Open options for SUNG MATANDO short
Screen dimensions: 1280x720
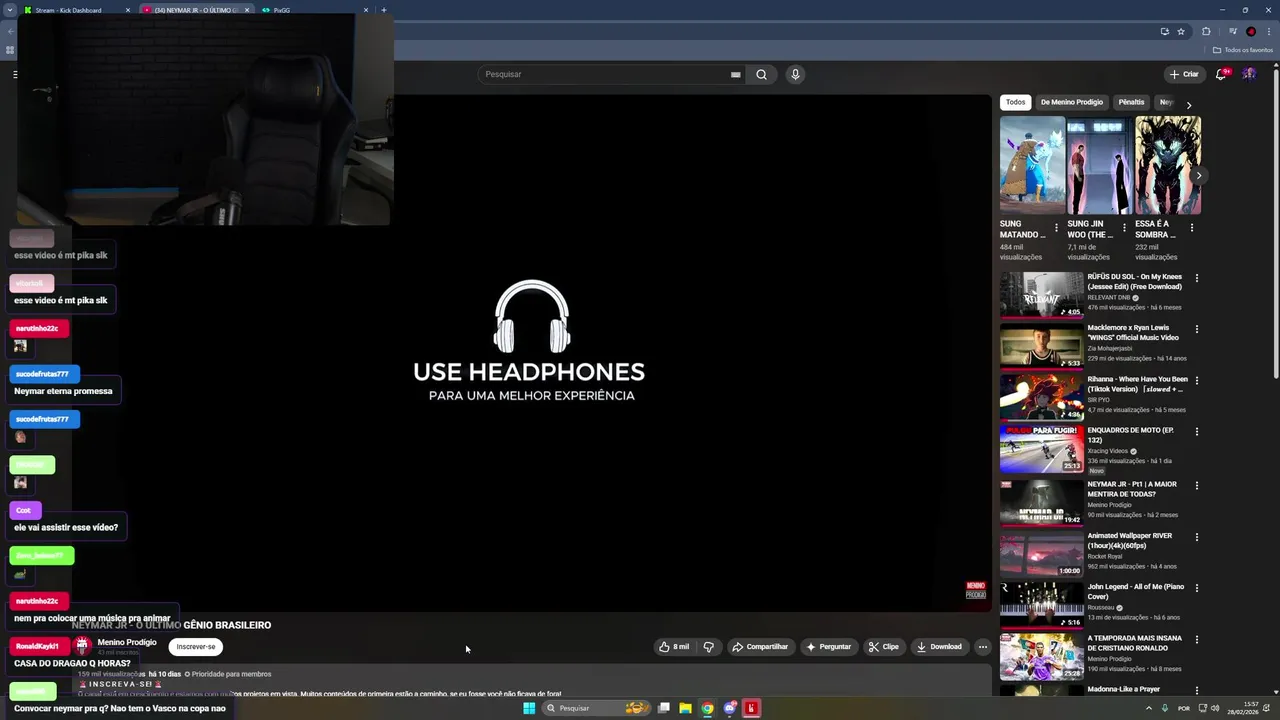pyautogui.click(x=1056, y=228)
